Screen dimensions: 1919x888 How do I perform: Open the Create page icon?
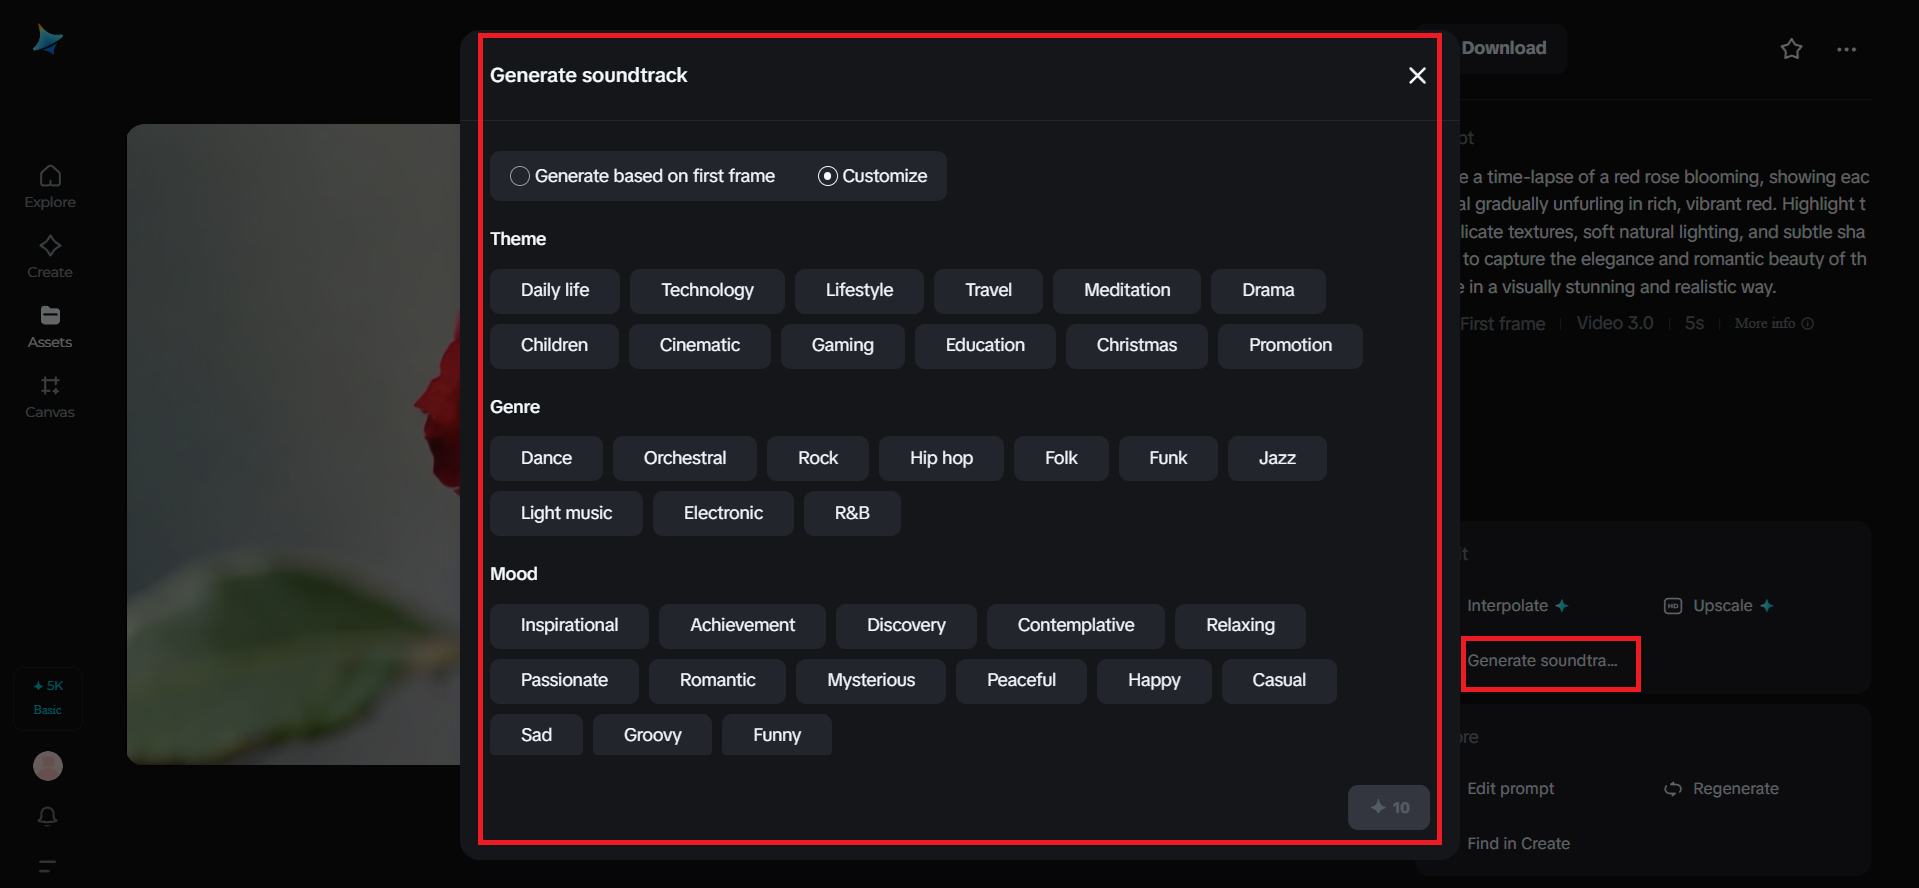(x=50, y=256)
